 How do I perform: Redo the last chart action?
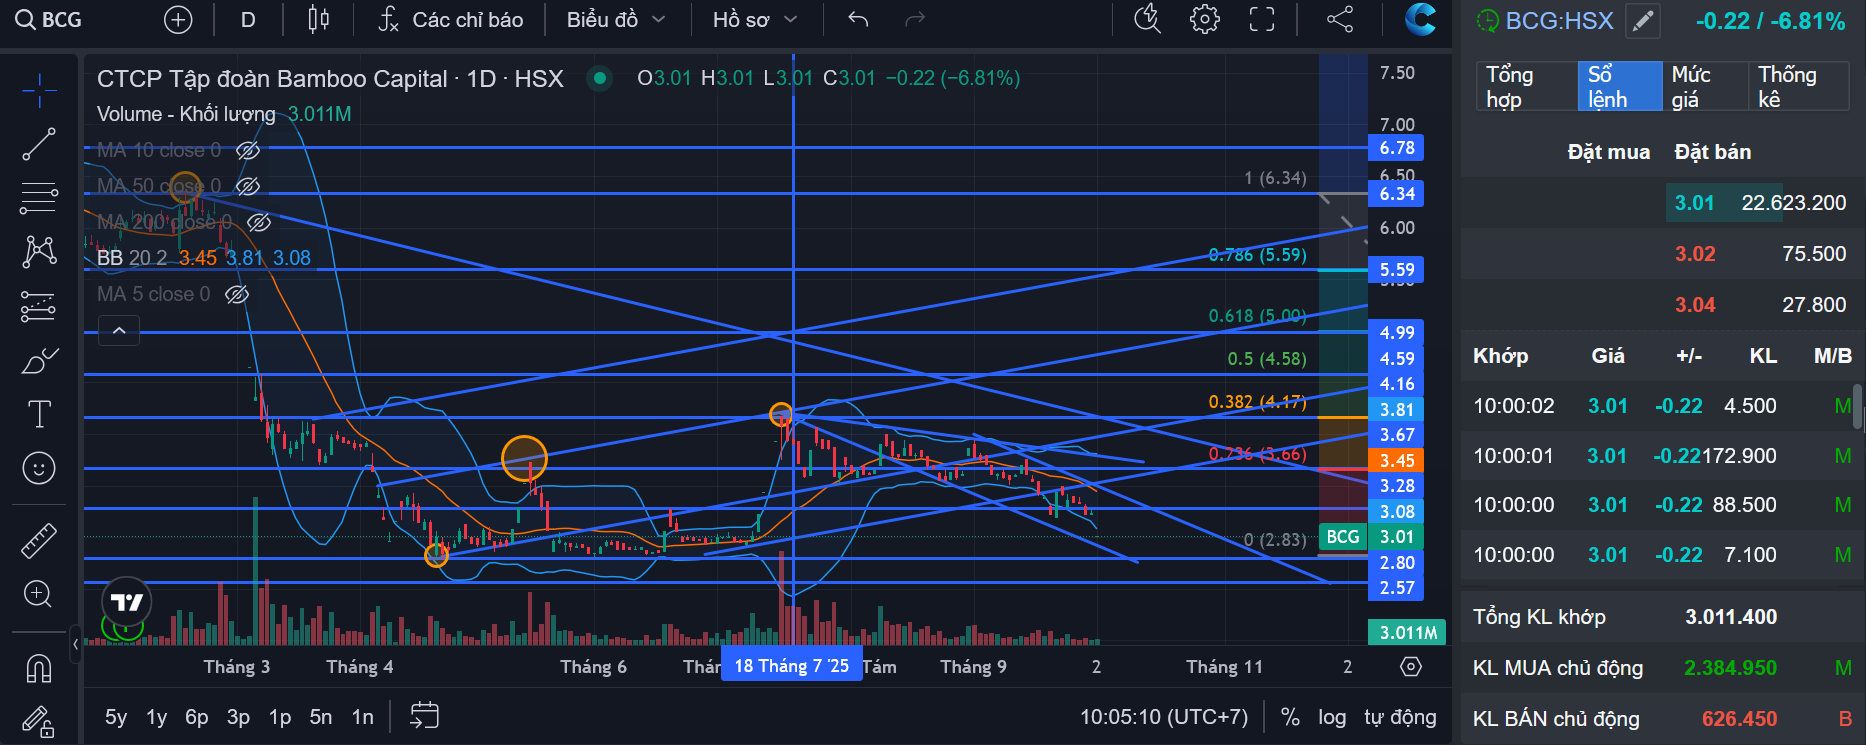point(914,19)
